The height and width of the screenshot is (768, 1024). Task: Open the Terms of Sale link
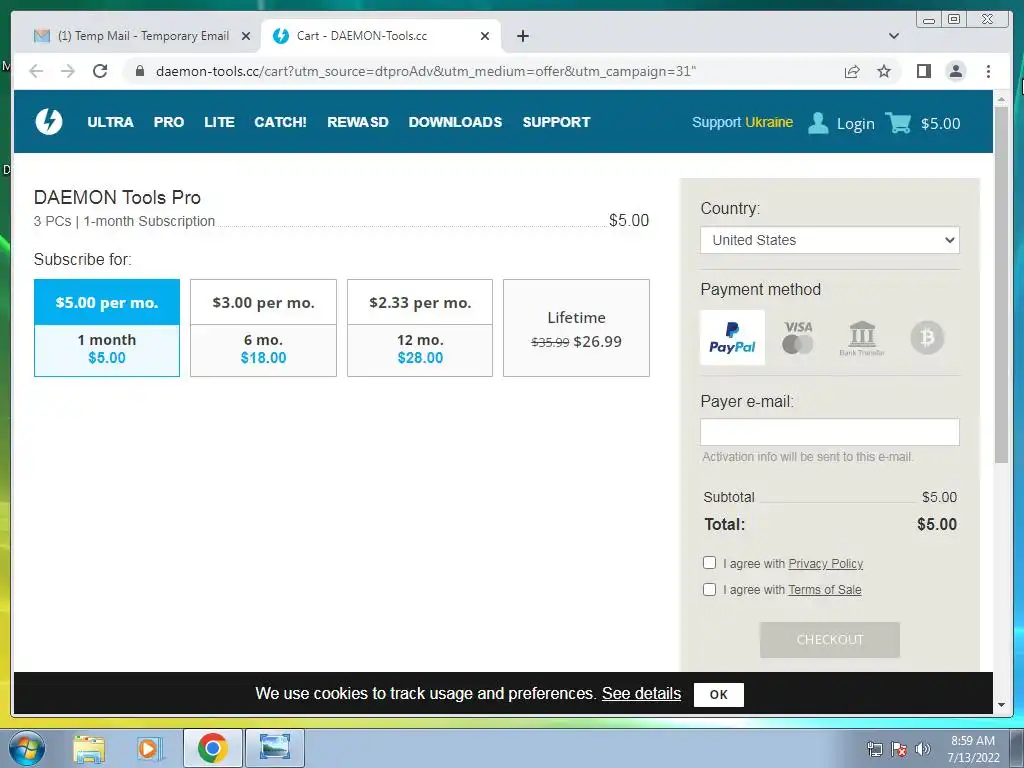pyautogui.click(x=825, y=590)
